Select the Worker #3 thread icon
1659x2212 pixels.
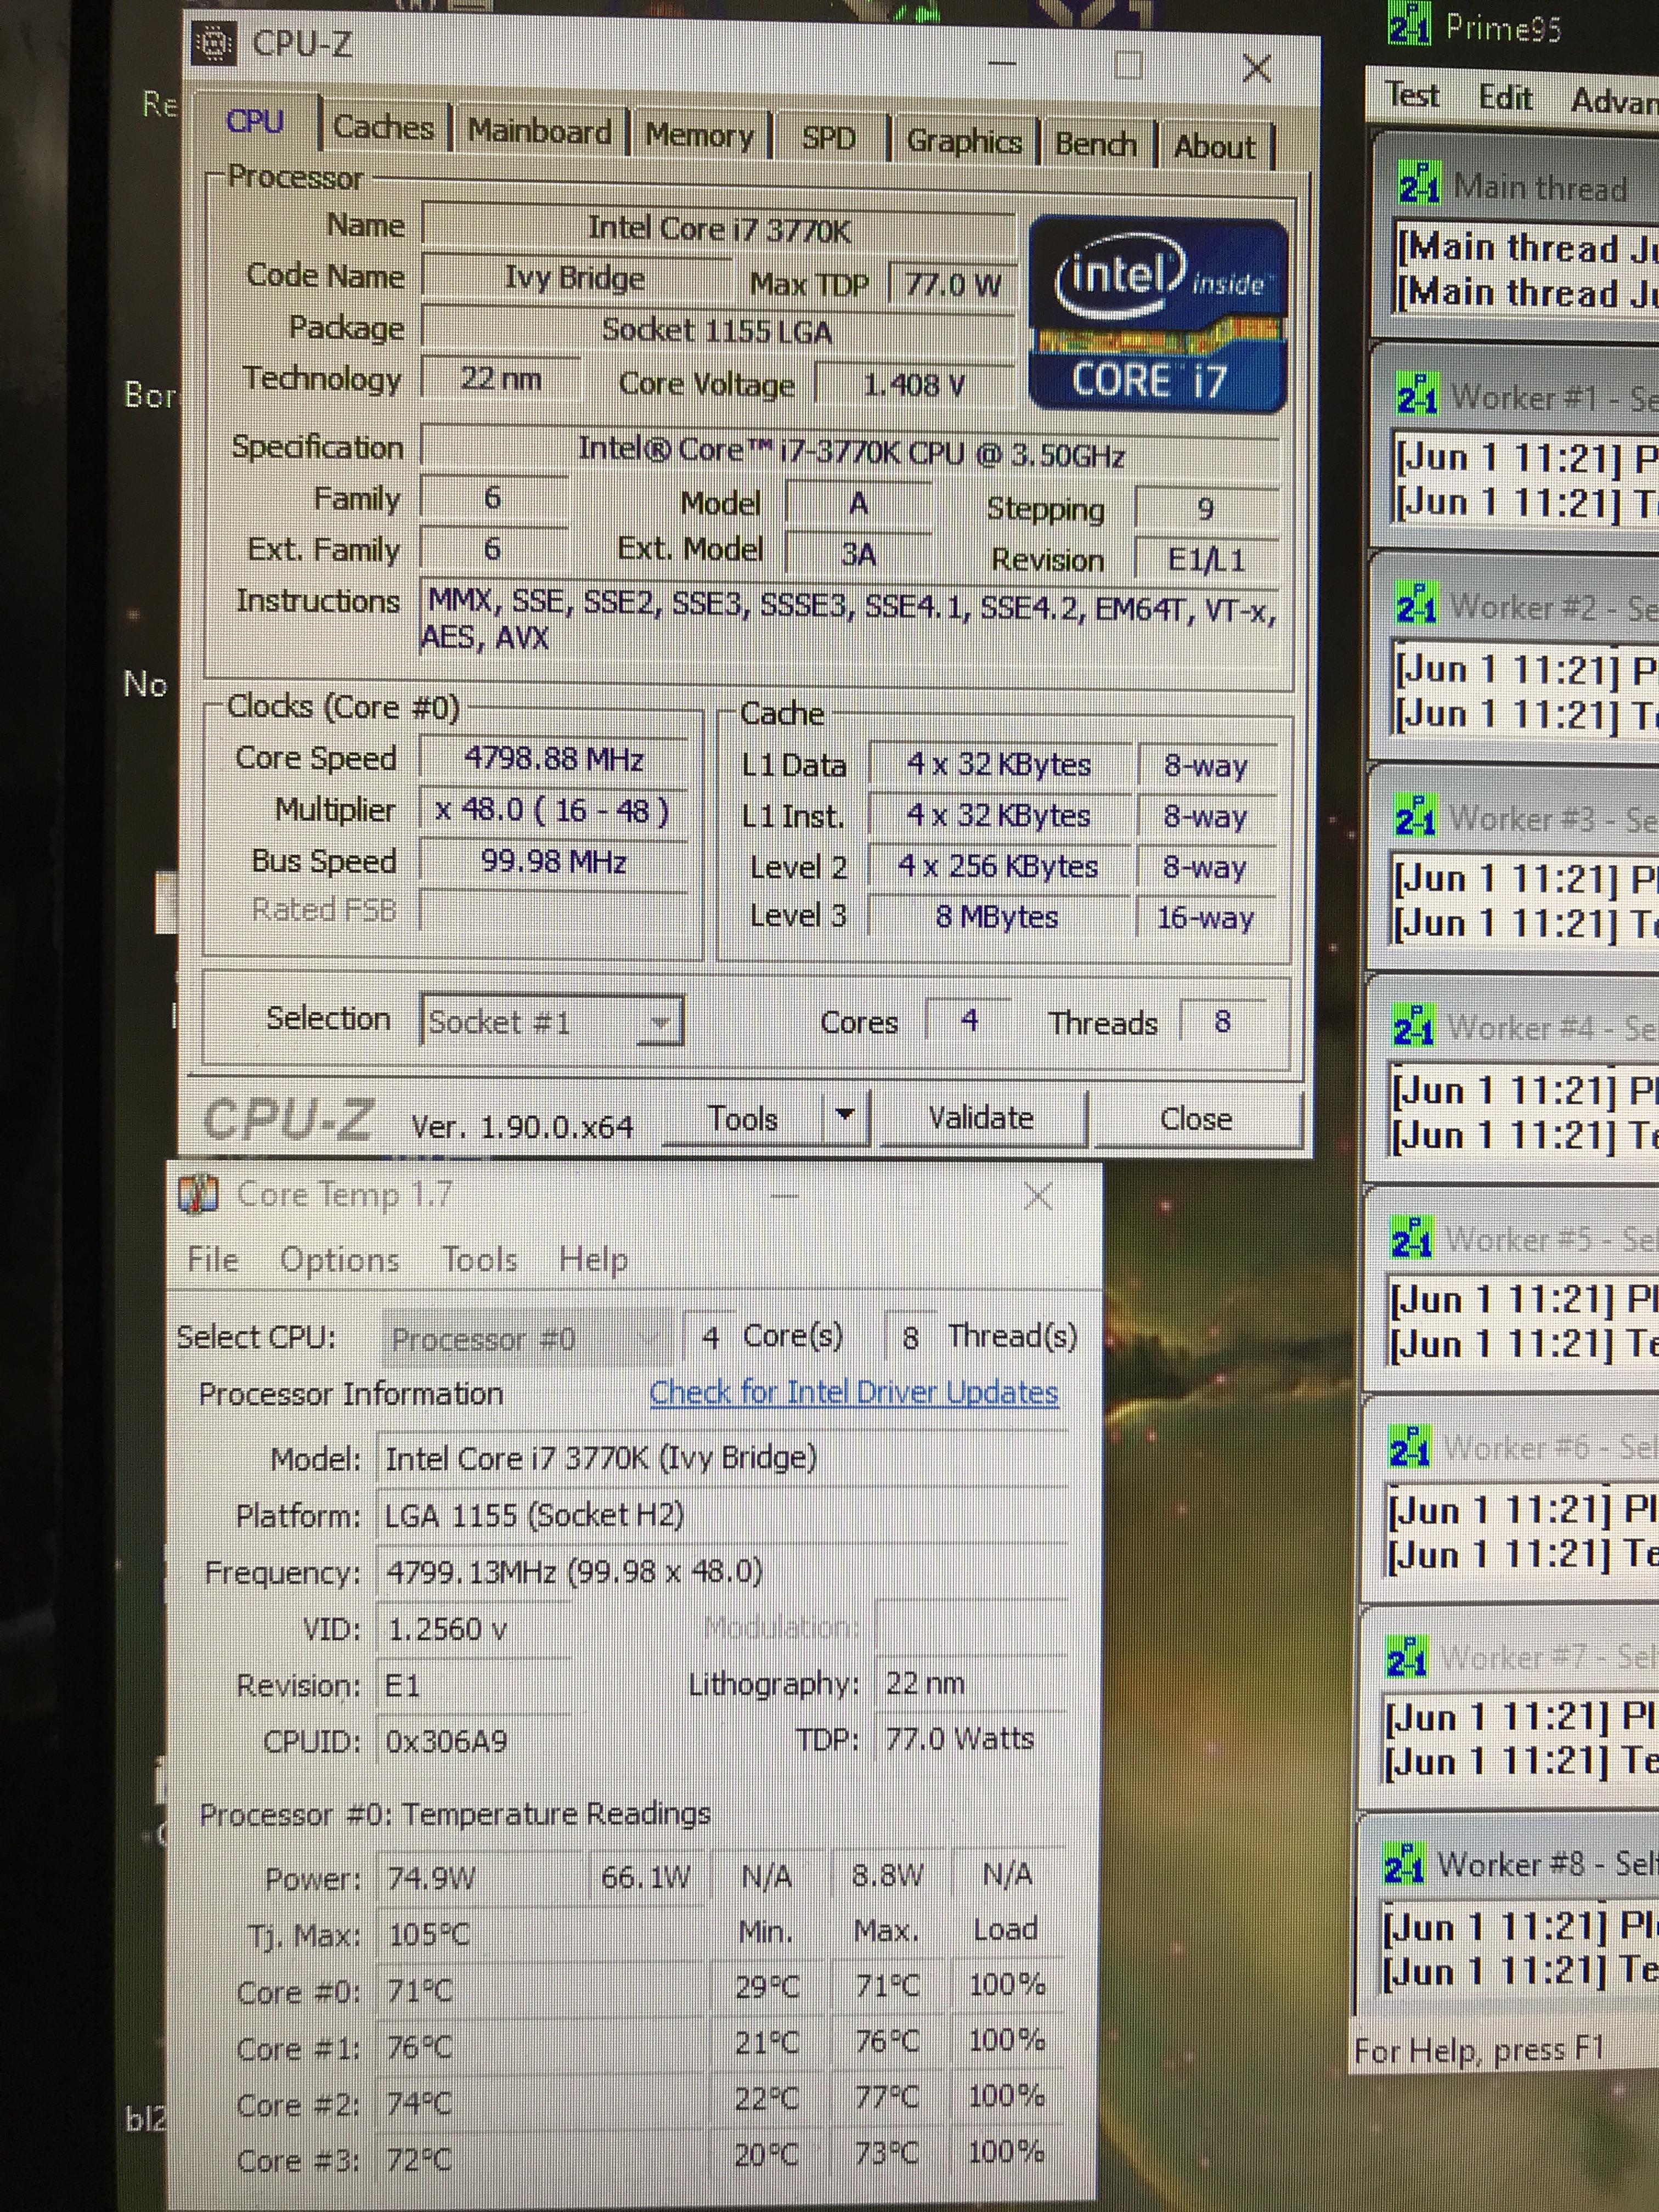(x=1416, y=815)
